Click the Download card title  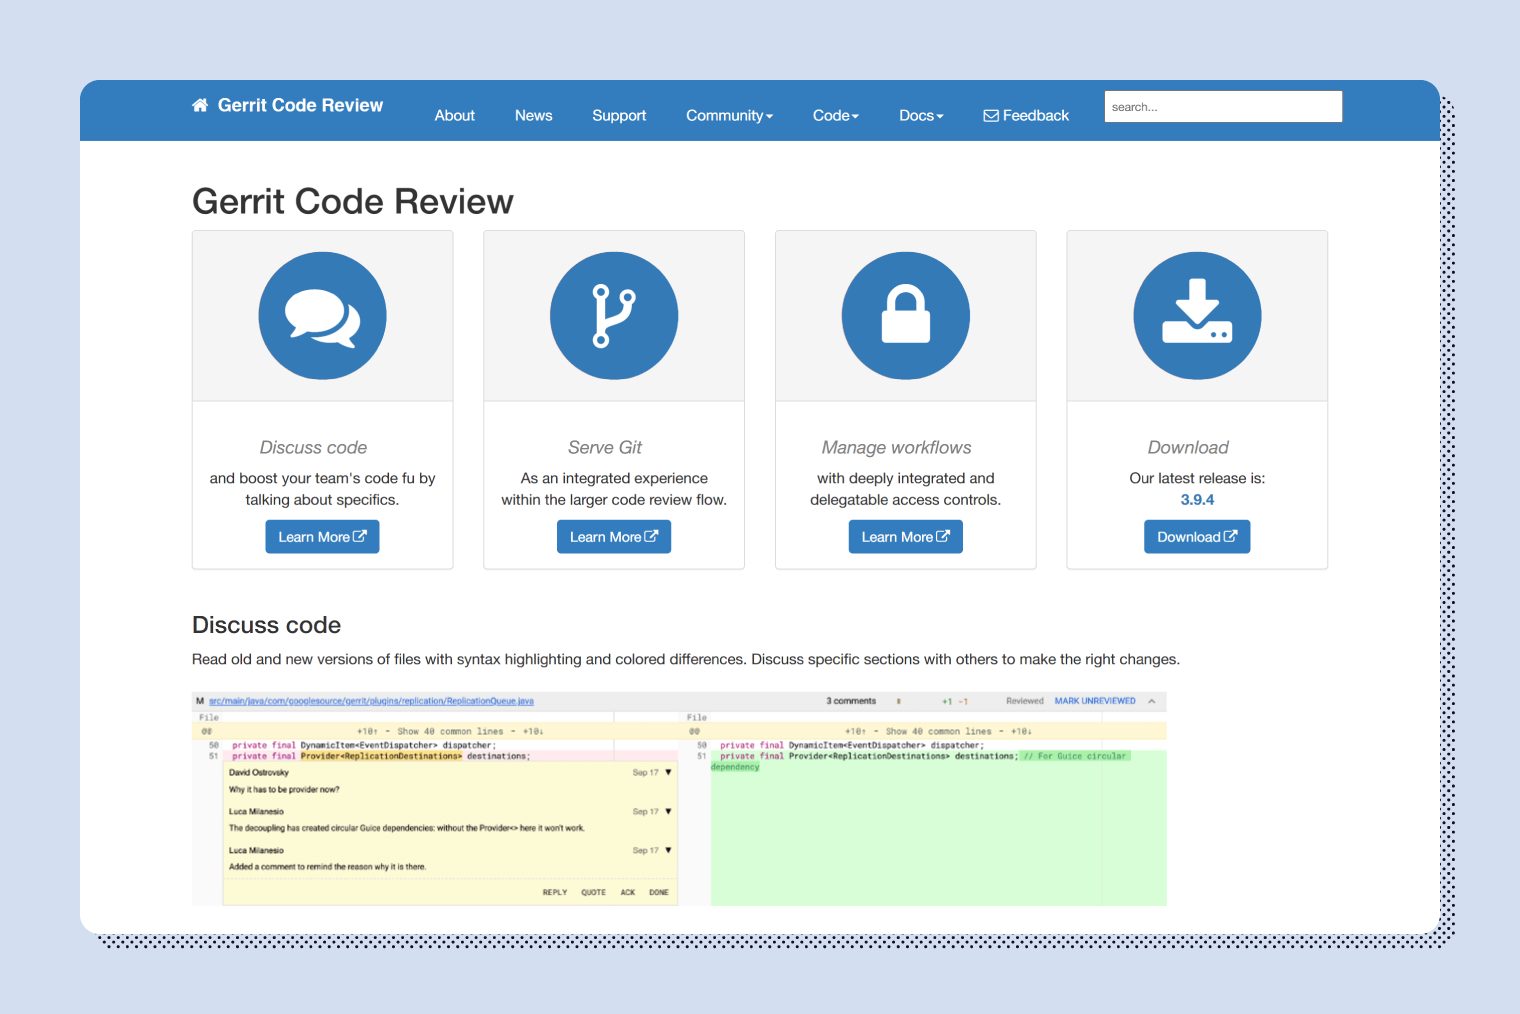1188,447
